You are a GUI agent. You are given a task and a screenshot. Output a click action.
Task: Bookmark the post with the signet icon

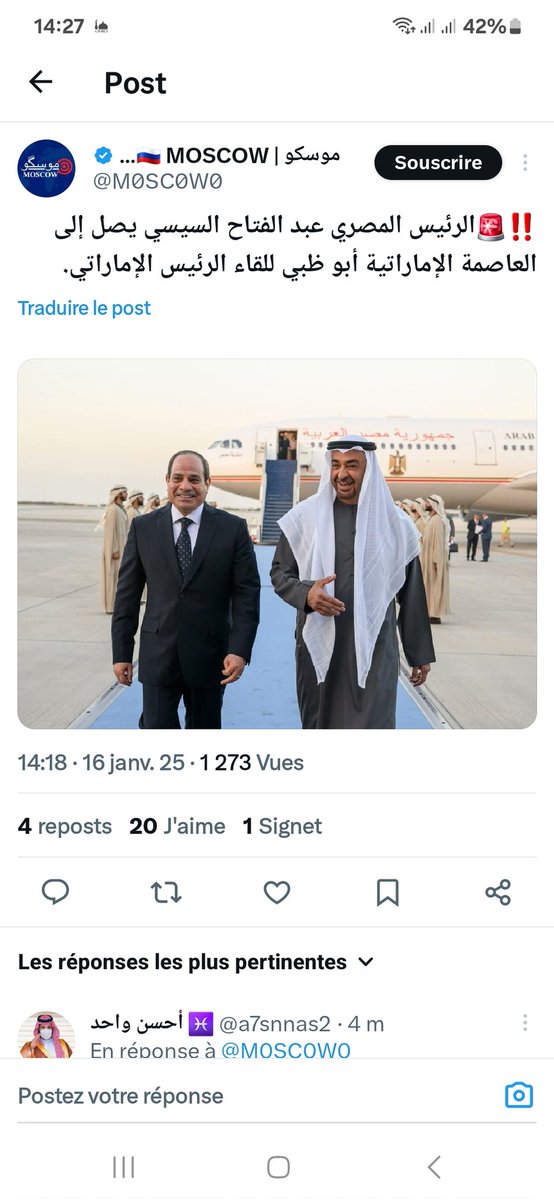point(388,892)
